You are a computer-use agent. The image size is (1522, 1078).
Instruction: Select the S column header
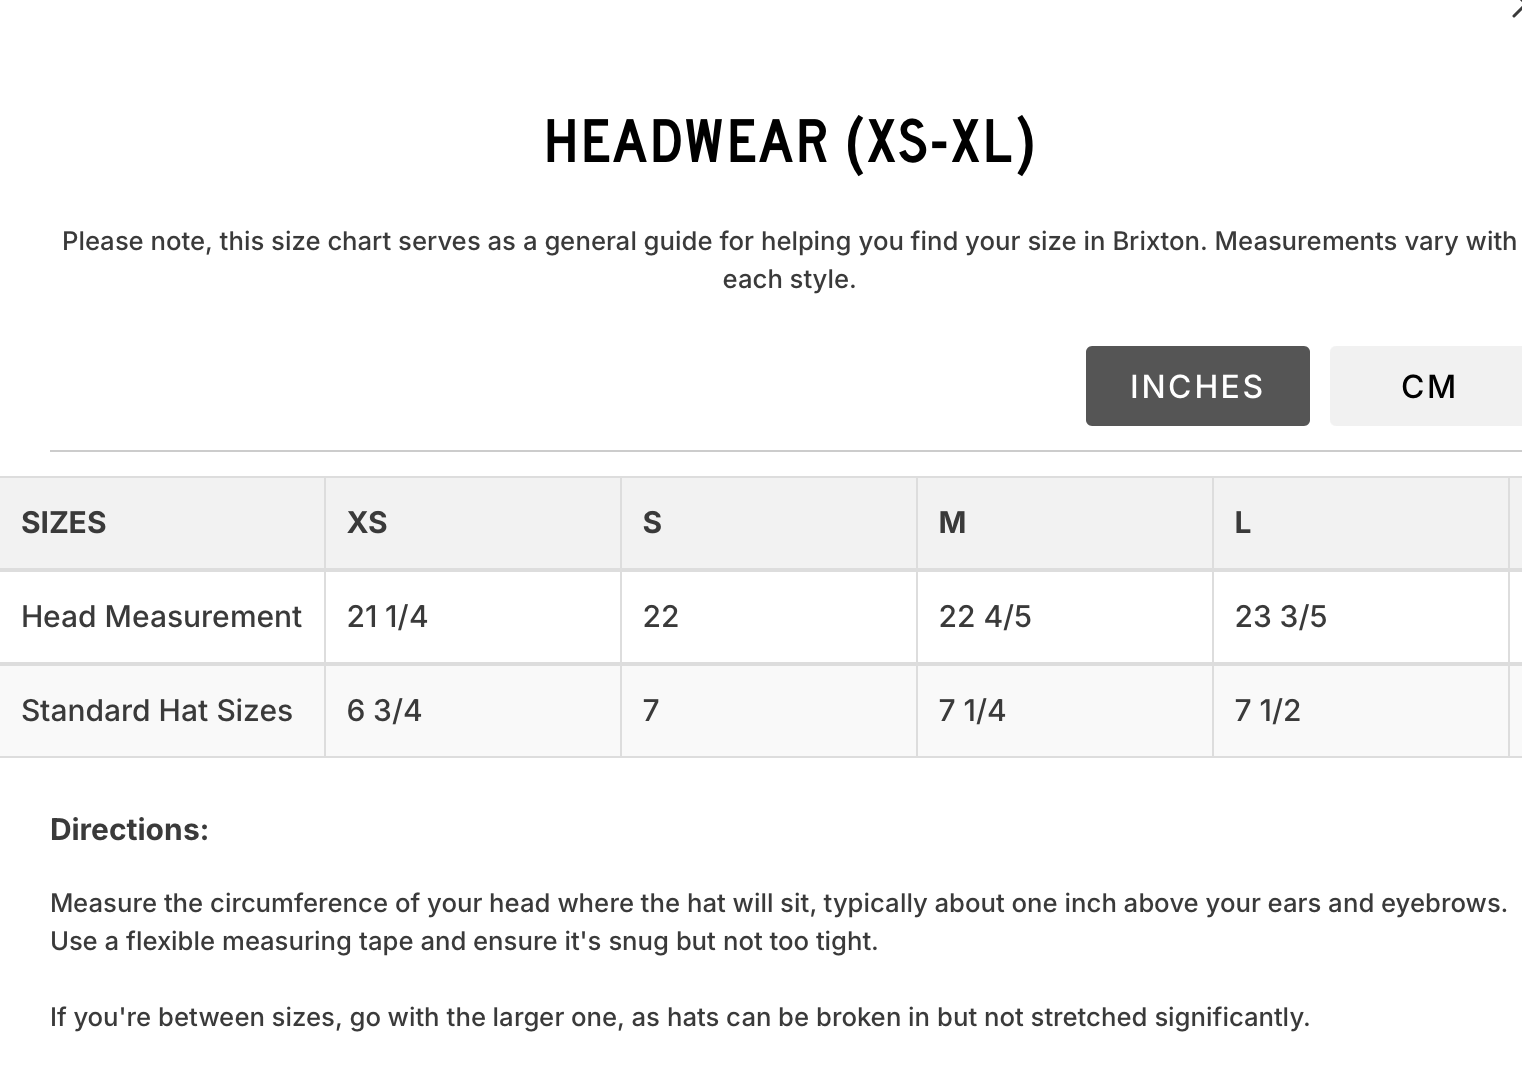[x=769, y=523]
